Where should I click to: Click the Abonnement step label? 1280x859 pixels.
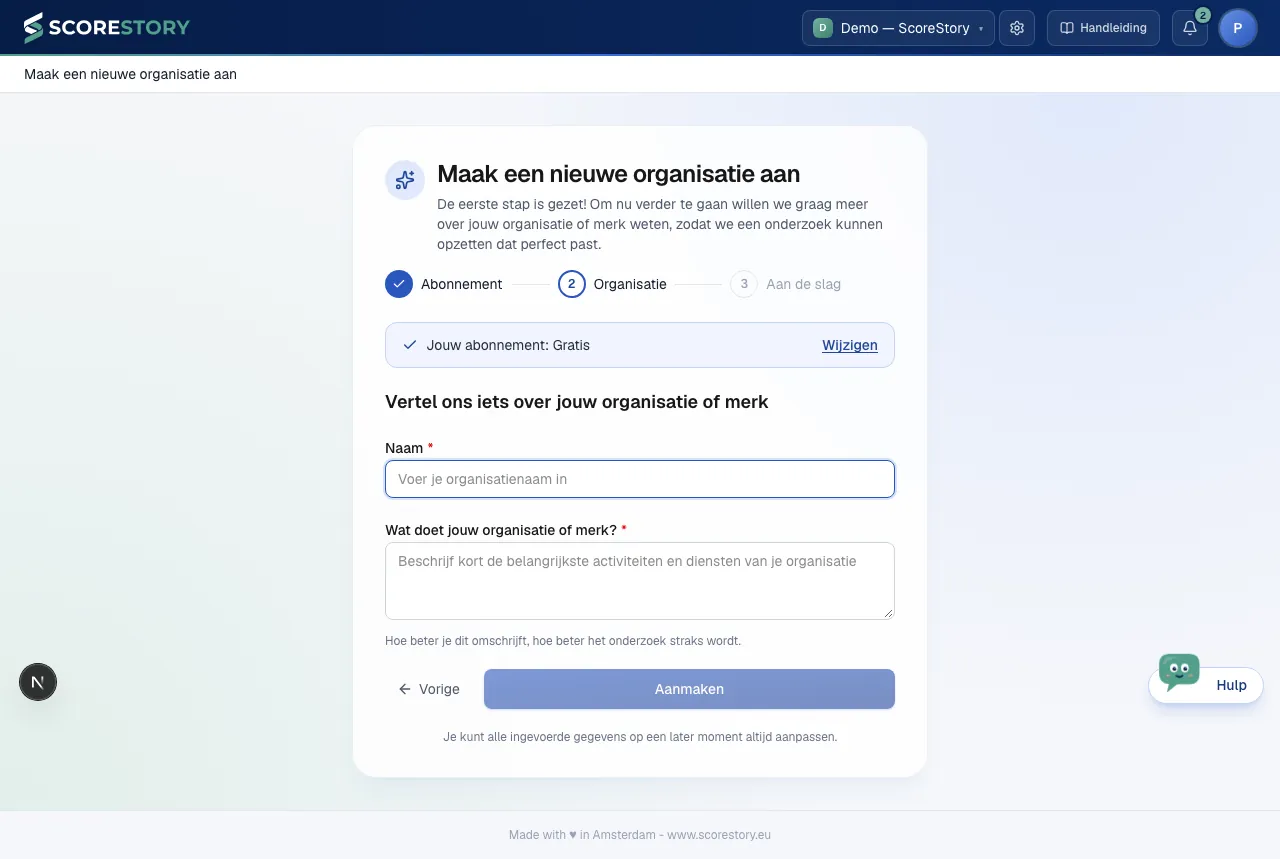(461, 284)
